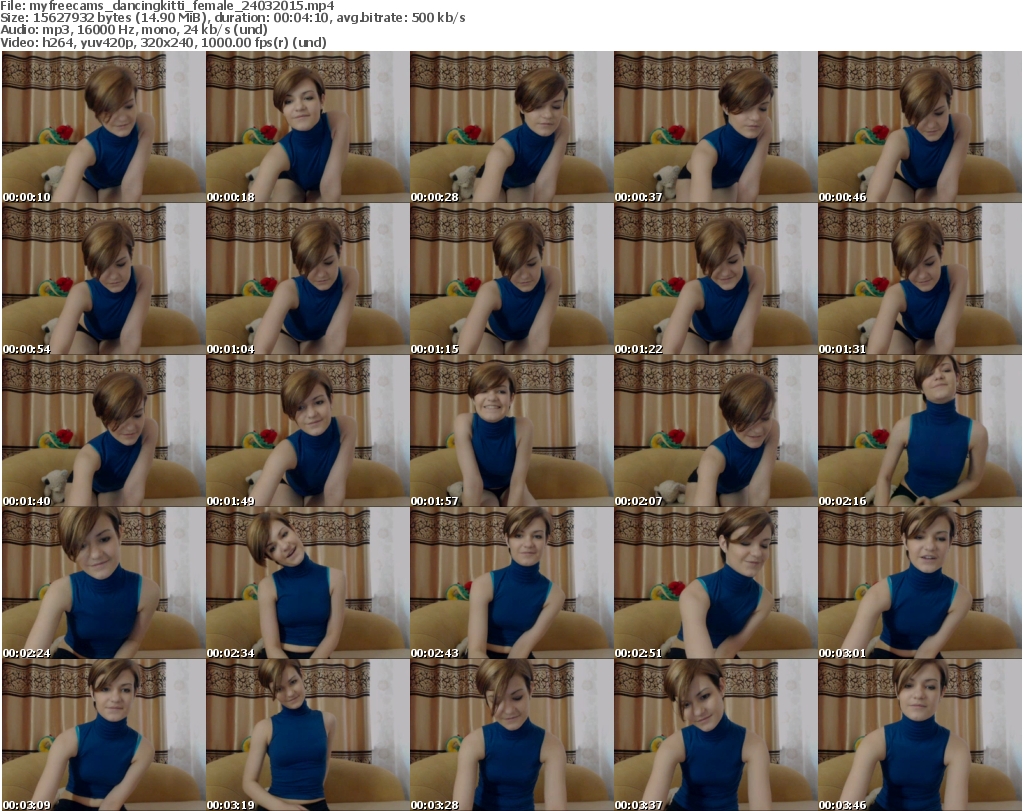Select the thumbnail at timestamp 00:01:15
Screen dimensions: 1024x811
(x=511, y=279)
